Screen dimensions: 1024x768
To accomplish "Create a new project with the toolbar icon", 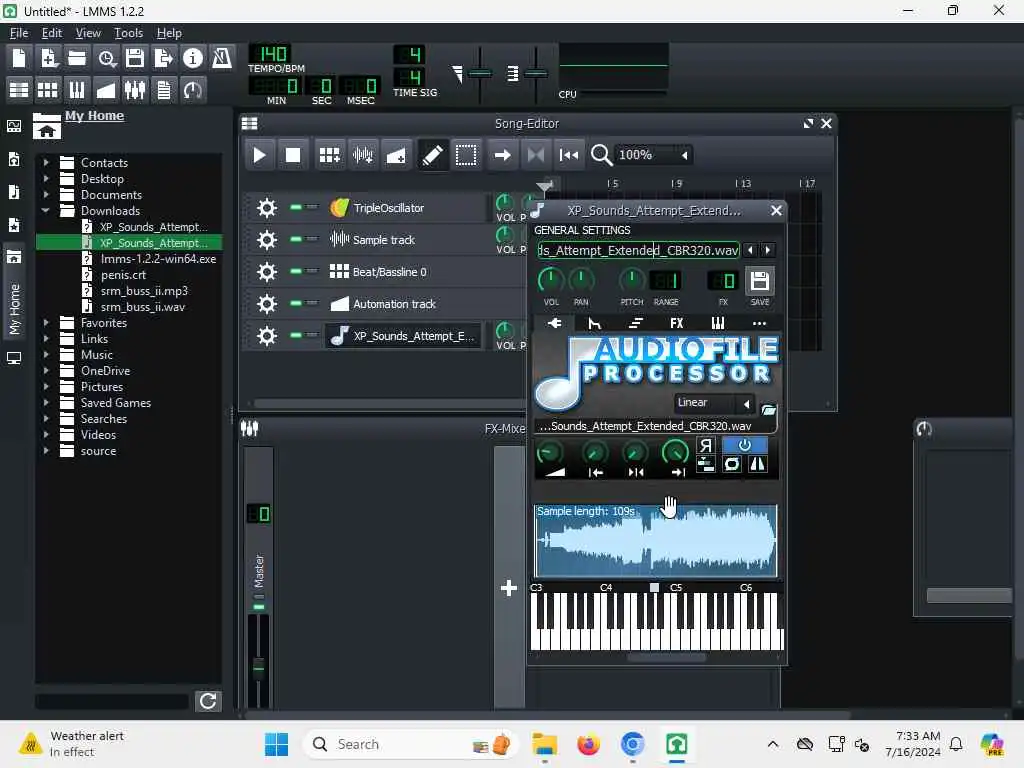I will [x=20, y=59].
